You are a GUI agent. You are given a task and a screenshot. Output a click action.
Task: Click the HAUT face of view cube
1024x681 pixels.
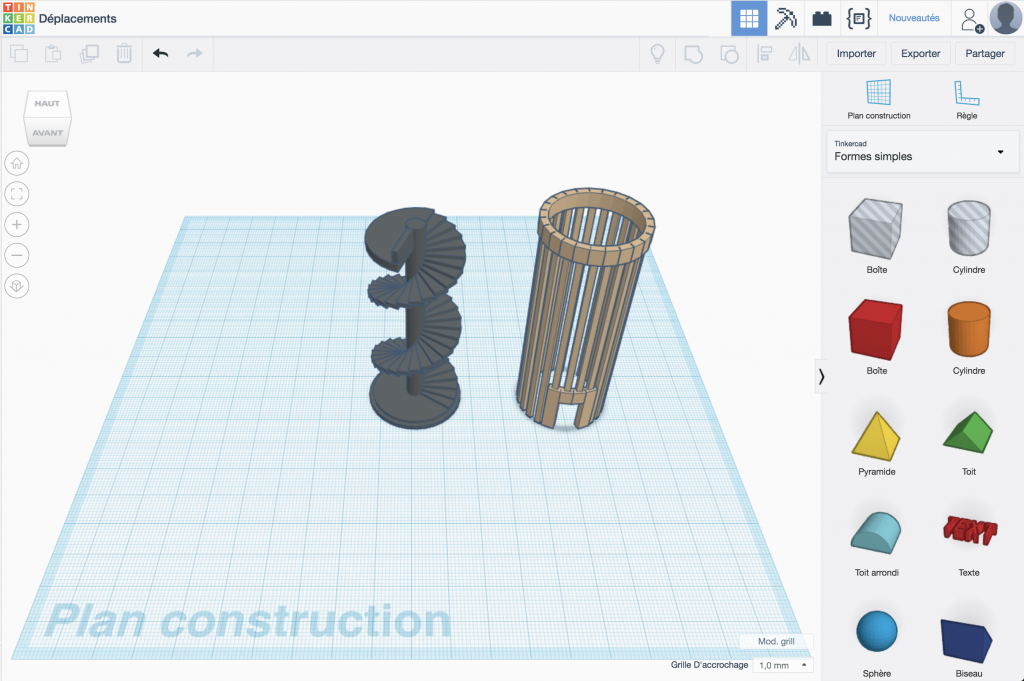click(47, 104)
